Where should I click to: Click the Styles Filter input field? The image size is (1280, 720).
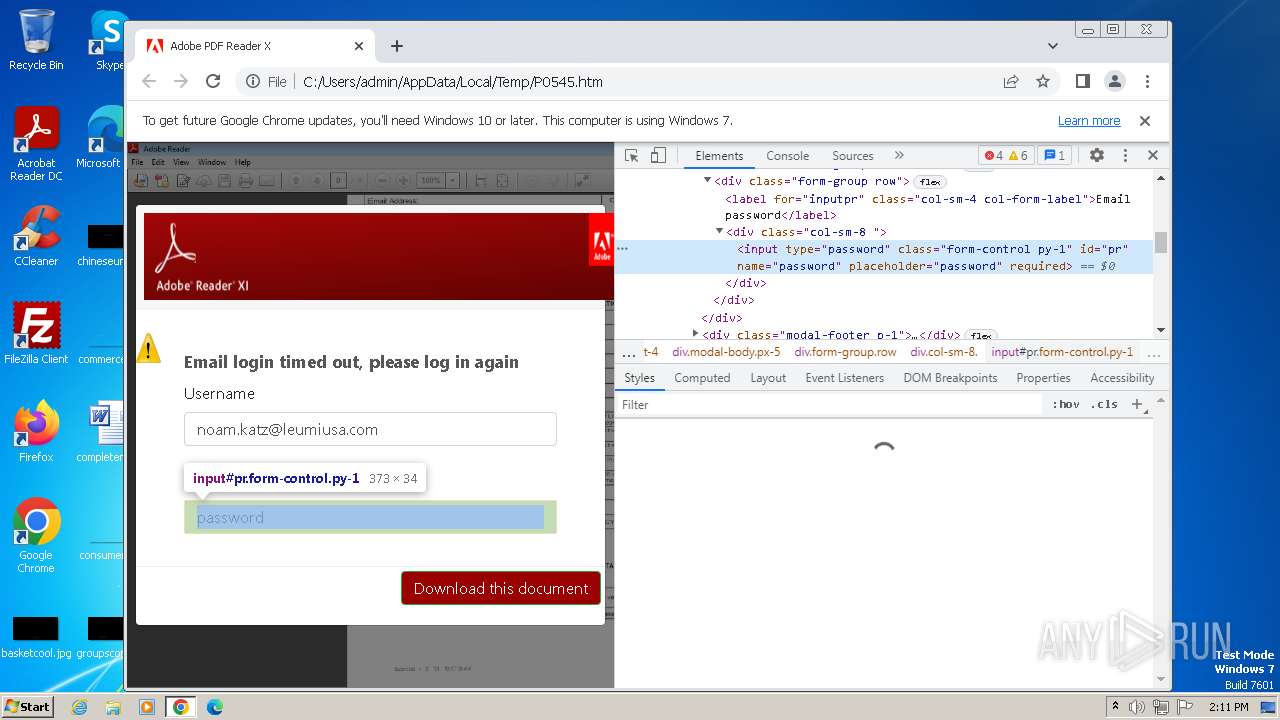[x=830, y=405]
